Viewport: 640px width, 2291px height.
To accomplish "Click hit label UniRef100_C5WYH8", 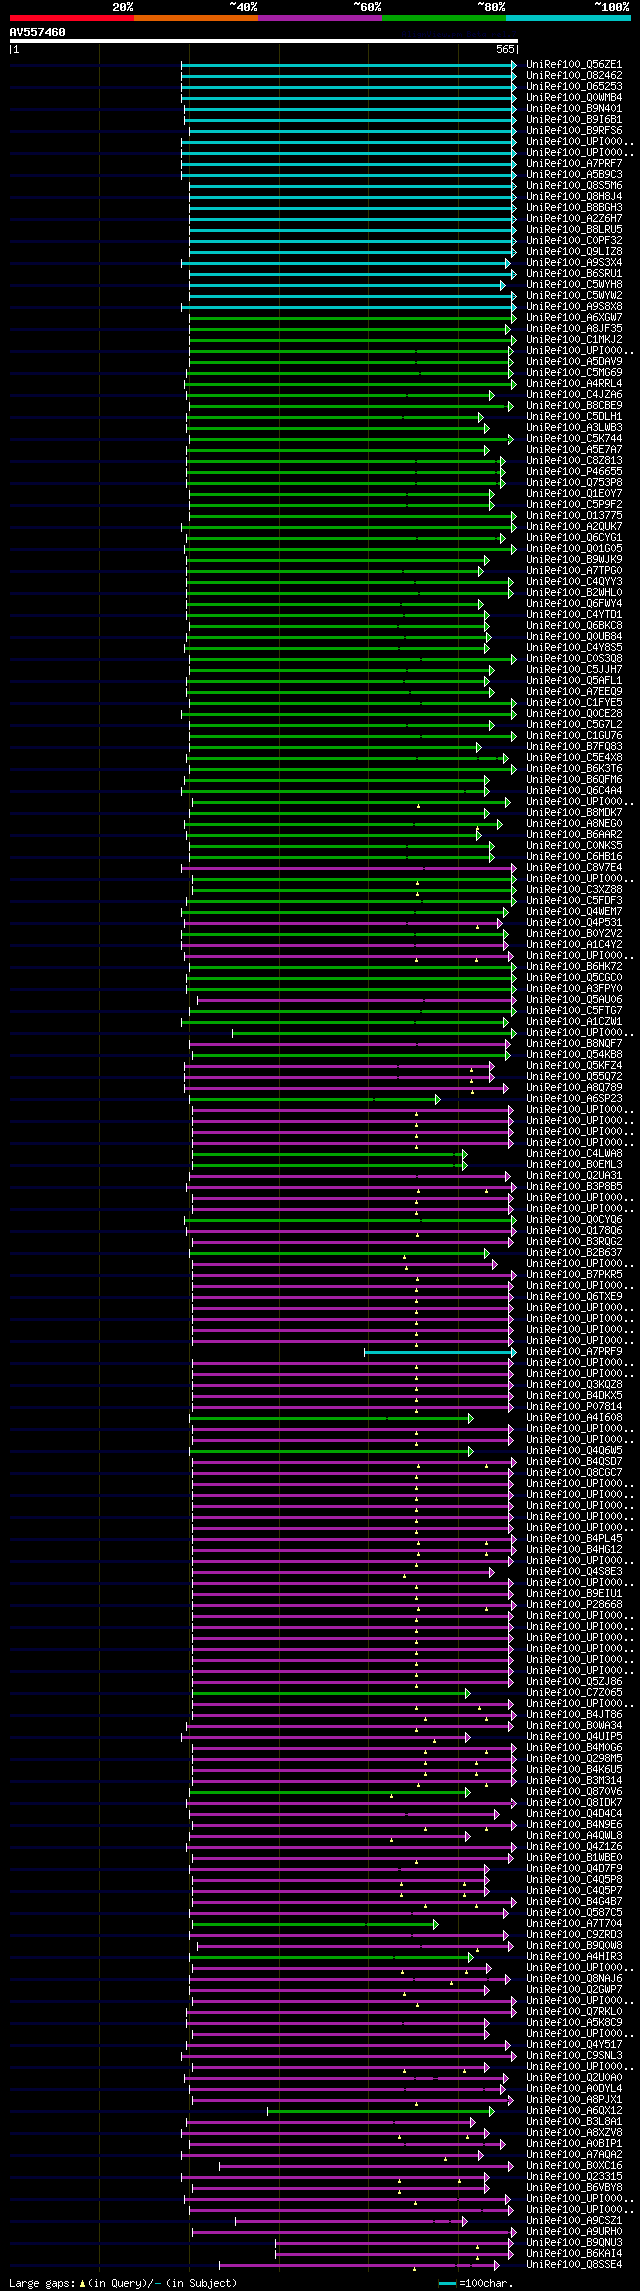I will [x=574, y=284].
